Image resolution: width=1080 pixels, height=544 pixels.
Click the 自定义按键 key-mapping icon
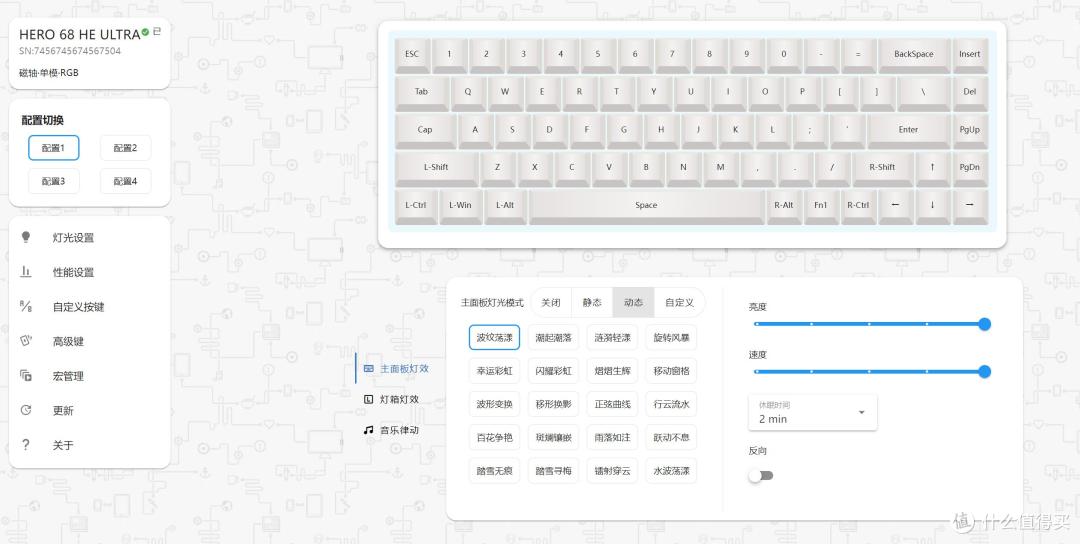pyautogui.click(x=26, y=306)
